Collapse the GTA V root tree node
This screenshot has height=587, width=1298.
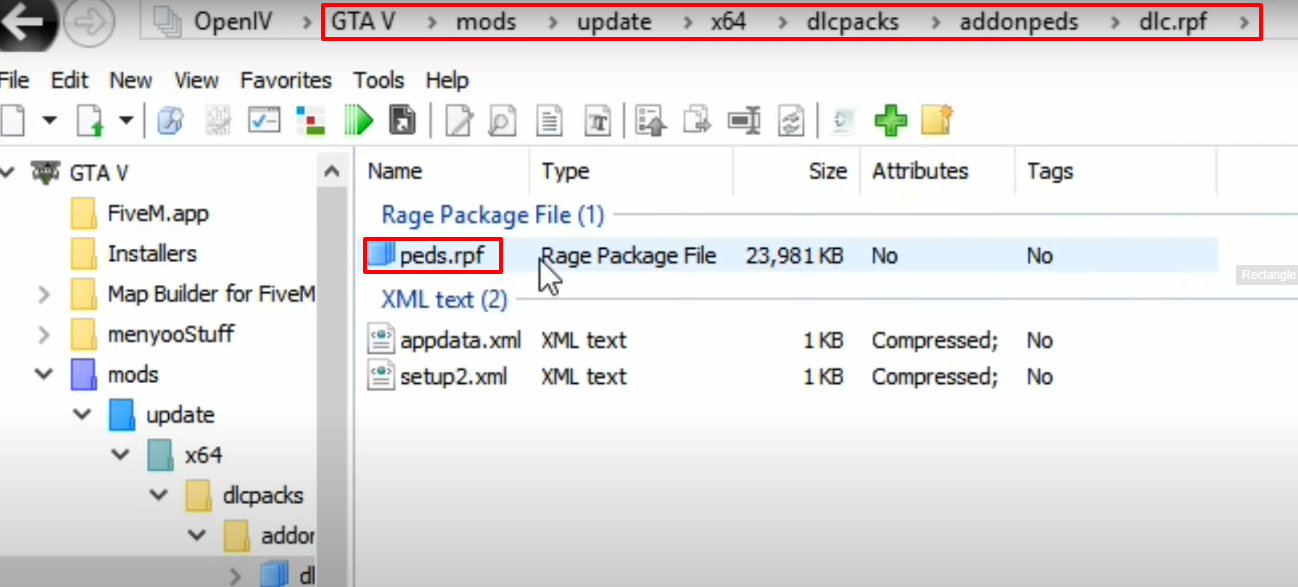[8, 172]
